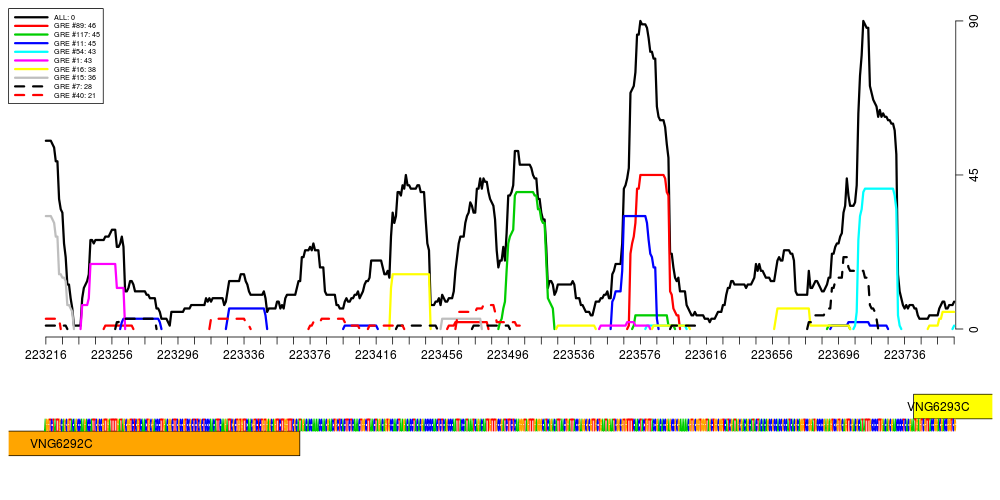Click the top of the tall cyan peak
Screen dimensions: 1000x500
click(878, 188)
